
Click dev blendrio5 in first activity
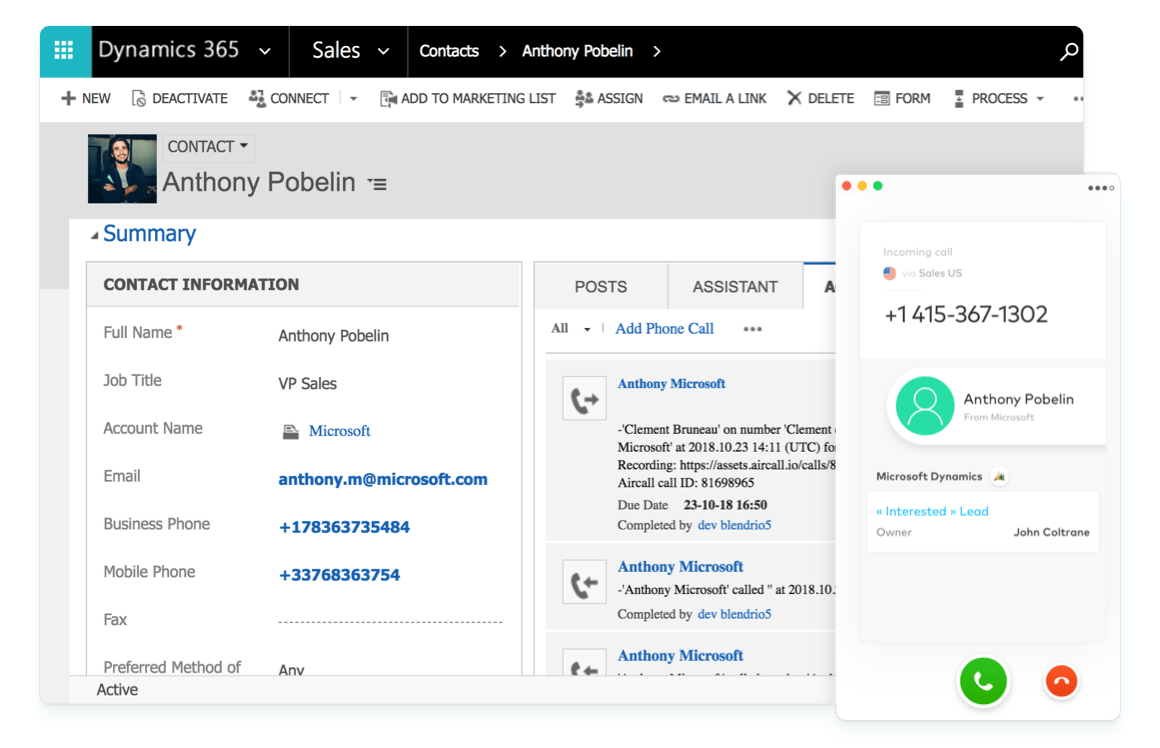pos(734,525)
